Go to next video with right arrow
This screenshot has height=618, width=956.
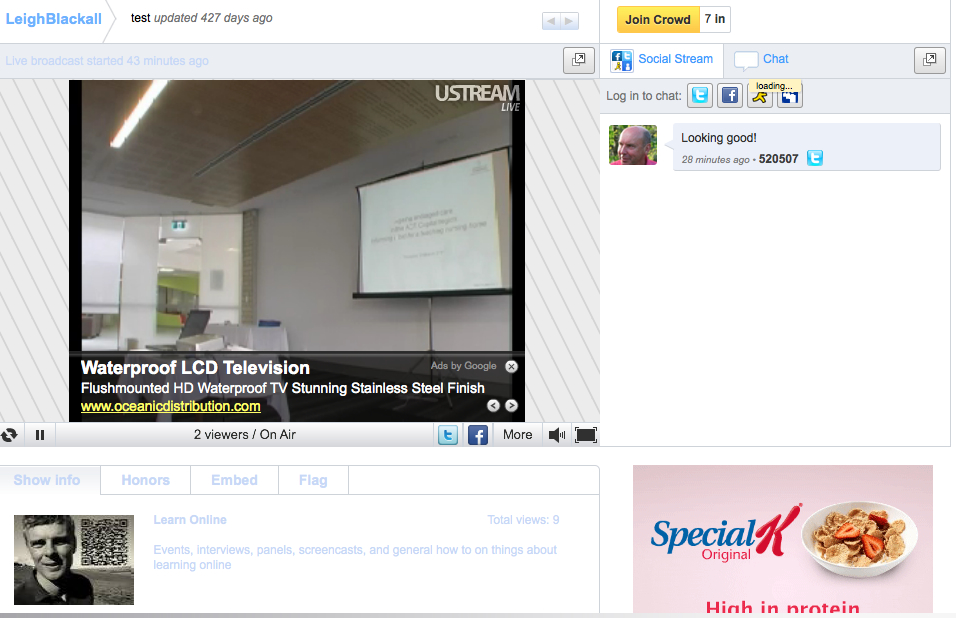[569, 21]
